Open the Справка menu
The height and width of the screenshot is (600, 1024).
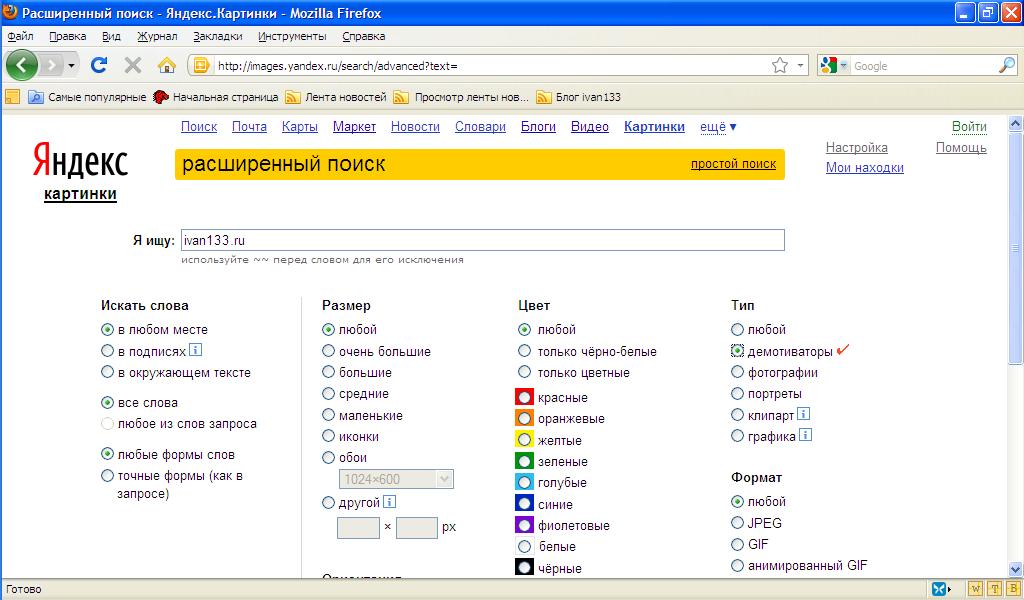click(x=364, y=37)
